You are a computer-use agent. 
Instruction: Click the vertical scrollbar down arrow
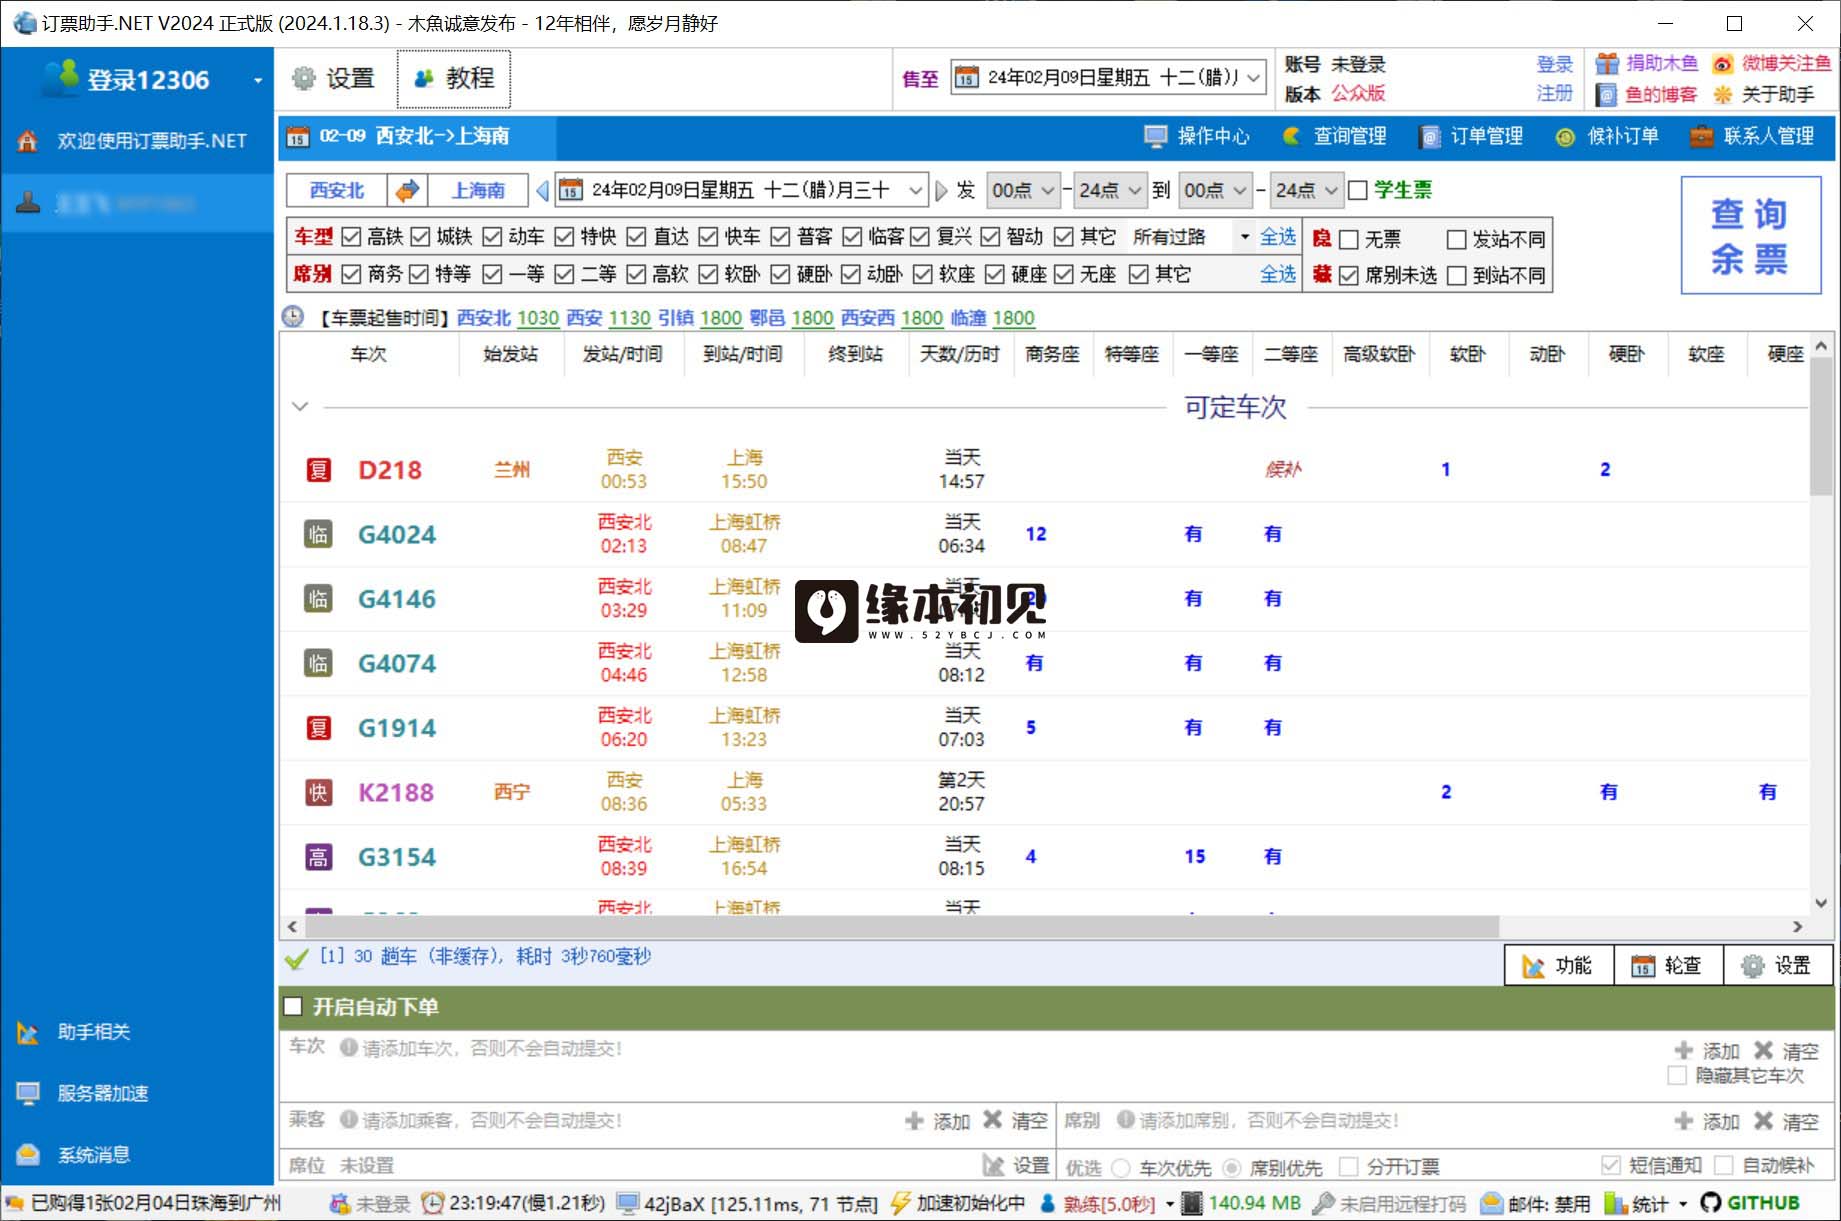(x=1821, y=903)
